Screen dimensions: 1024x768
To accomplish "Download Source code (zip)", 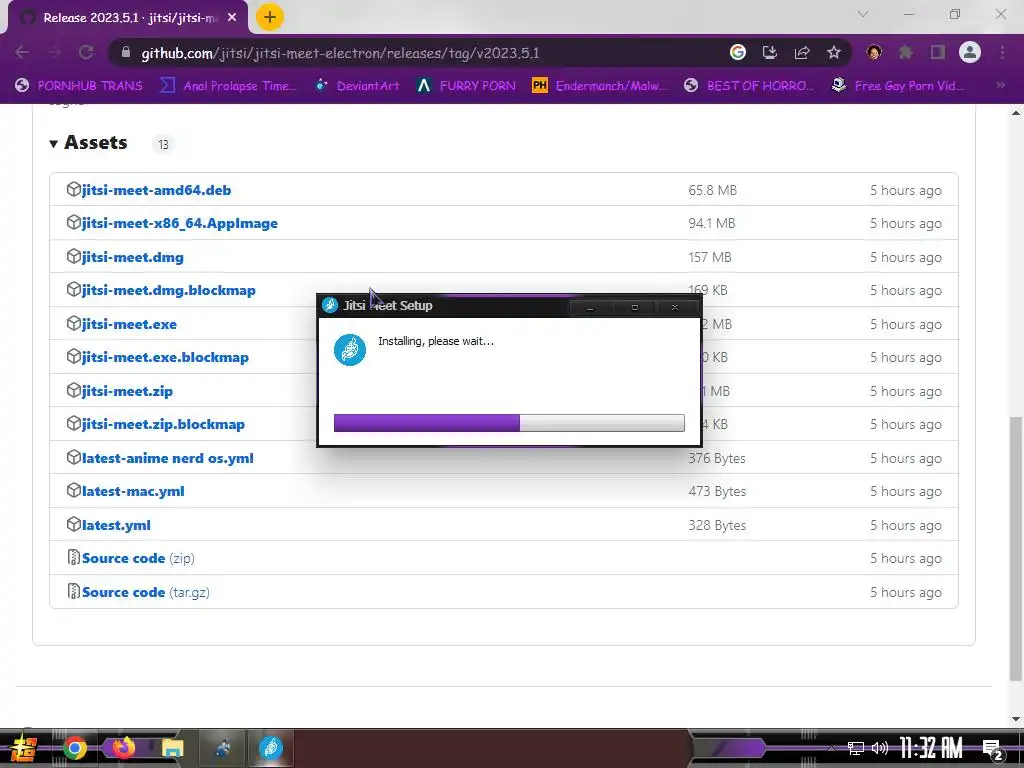I will 138,558.
